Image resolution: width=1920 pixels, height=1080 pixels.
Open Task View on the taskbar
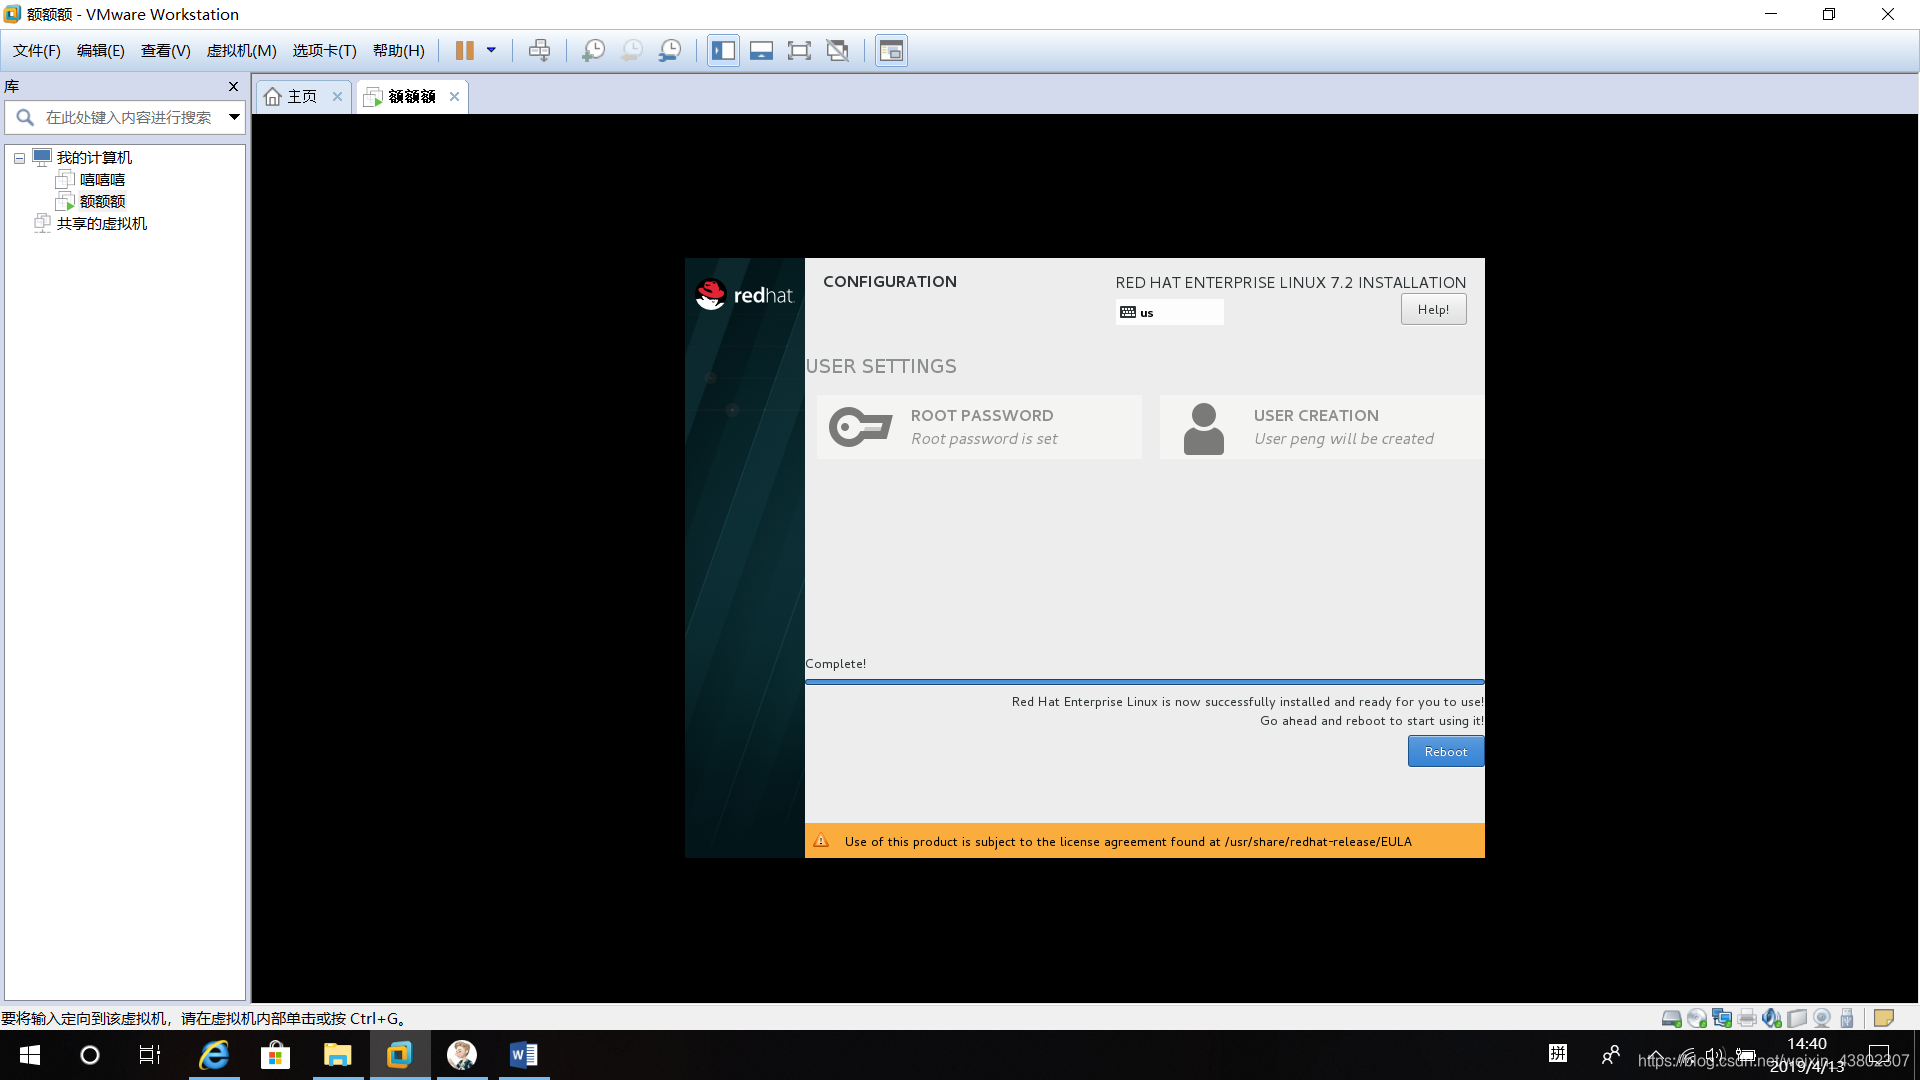(x=150, y=1055)
